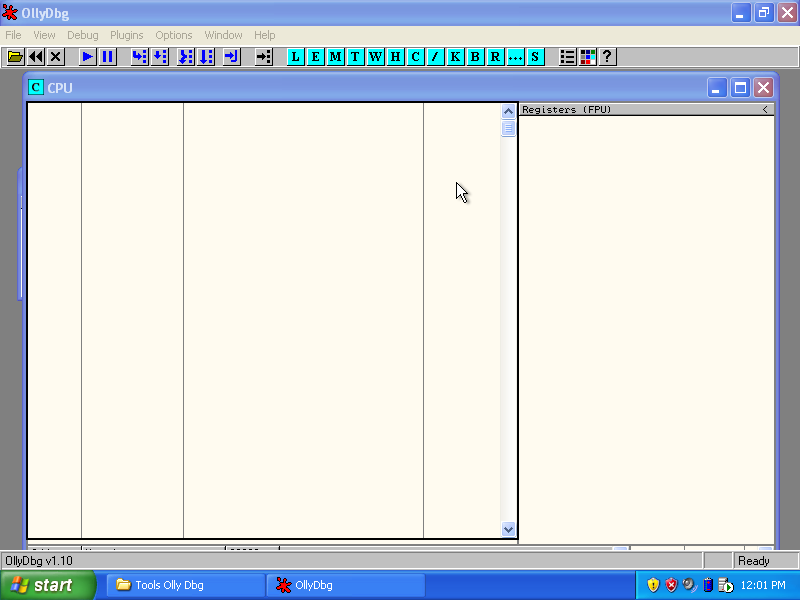Maximize the CPU child window
This screenshot has height=600, width=800.
tap(740, 88)
